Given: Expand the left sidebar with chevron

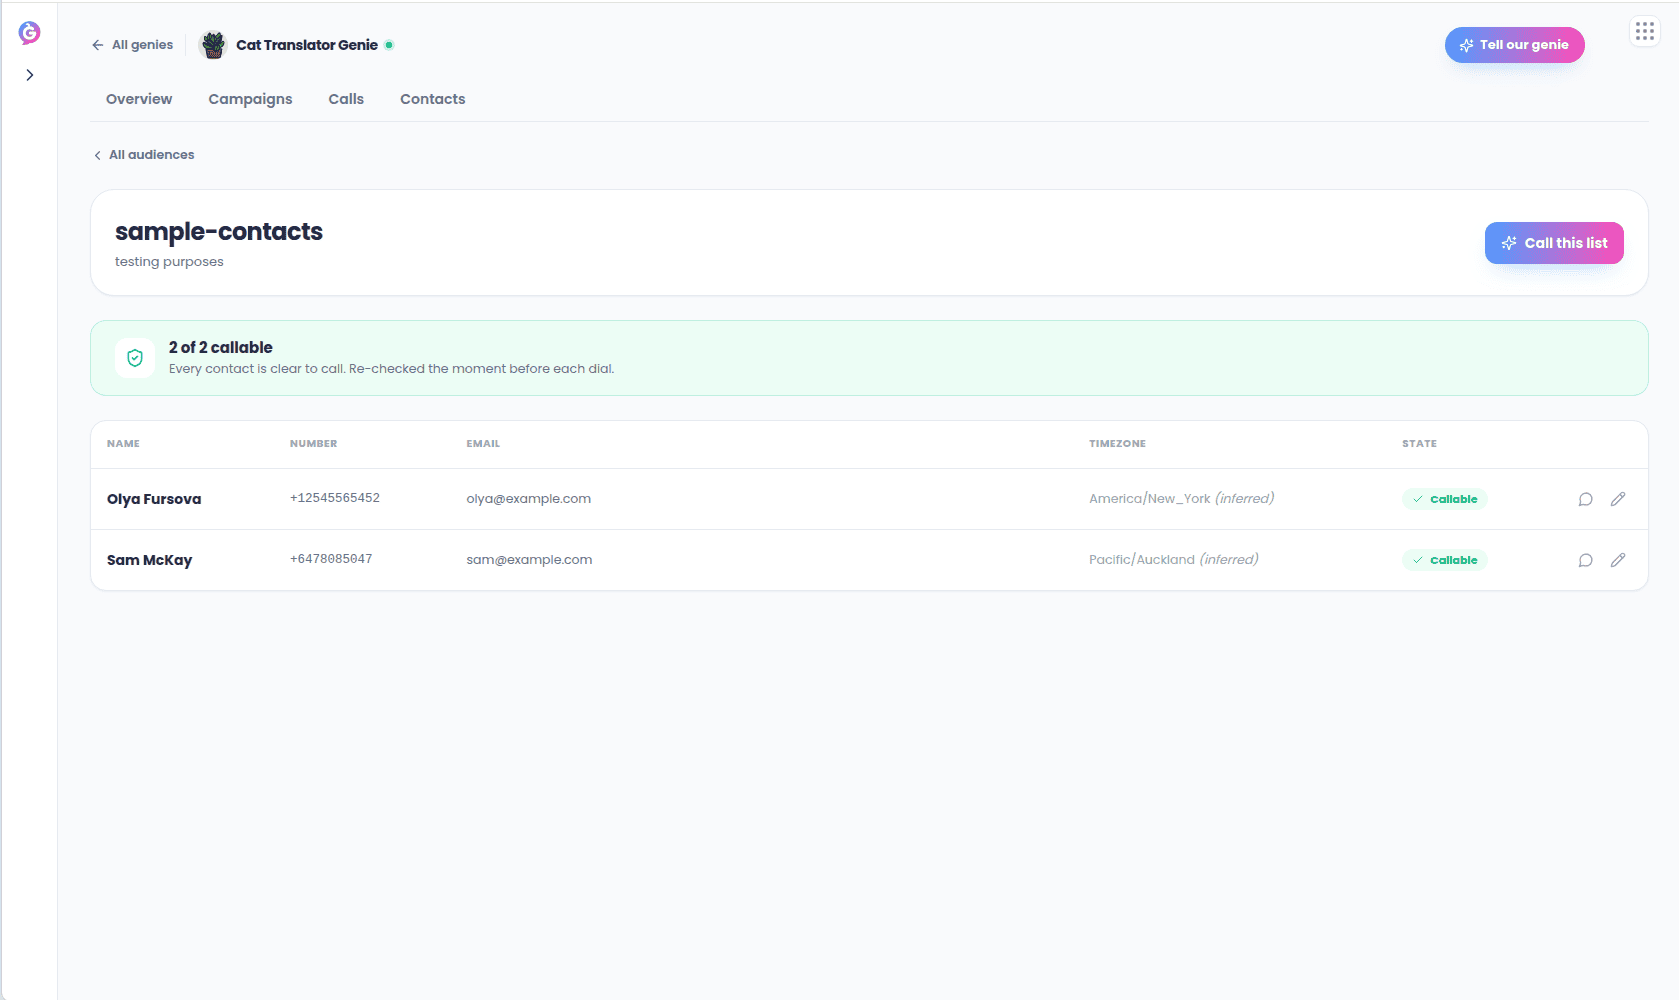Looking at the screenshot, I should tap(30, 75).
